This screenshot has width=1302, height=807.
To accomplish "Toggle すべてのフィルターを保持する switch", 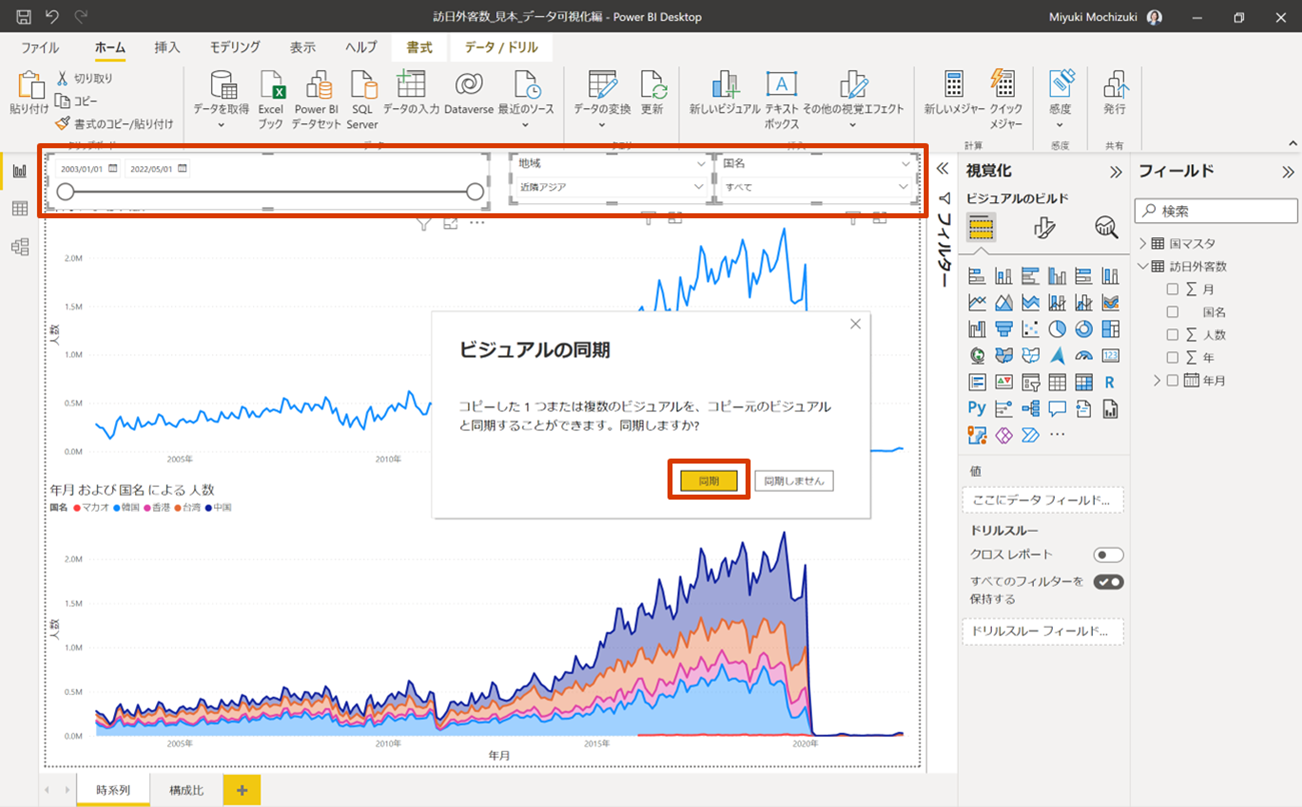I will coord(1108,582).
